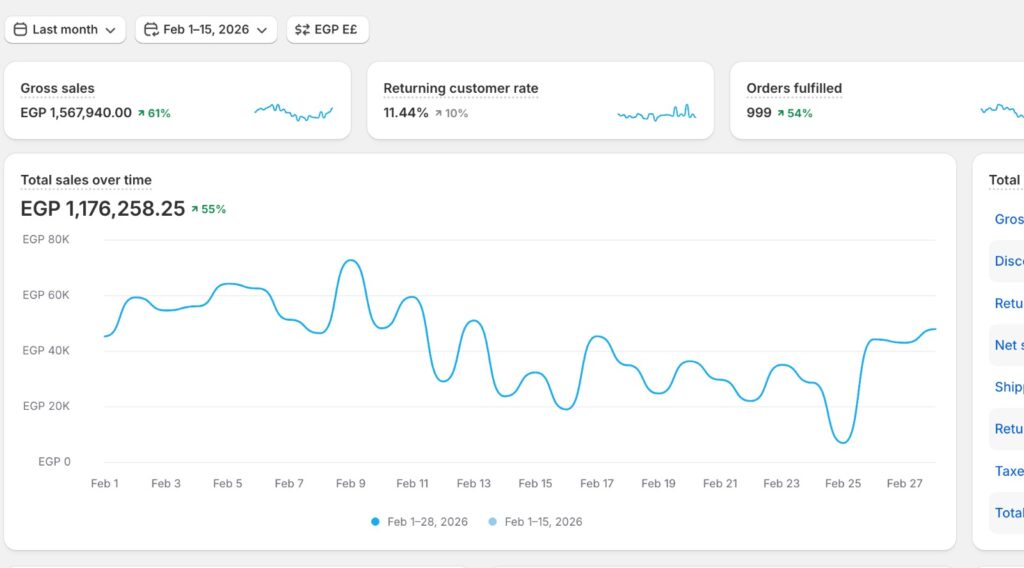Click the chevron arrow next to Feb 1–15, 2026
The height and width of the screenshot is (568, 1024).
pyautogui.click(x=262, y=30)
